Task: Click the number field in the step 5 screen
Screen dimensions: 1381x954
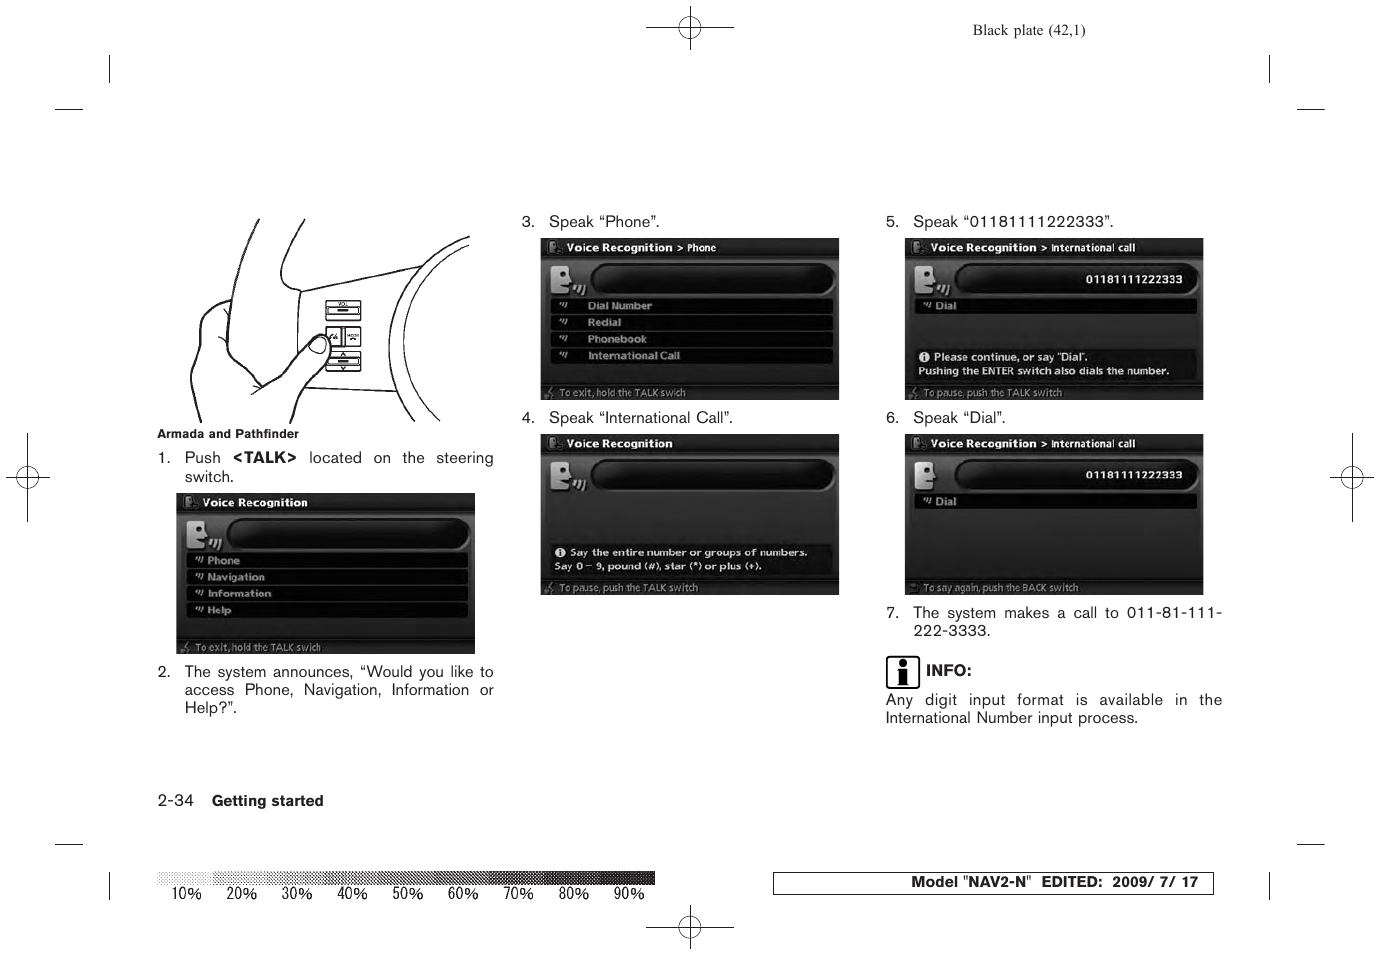Action: click(1076, 280)
